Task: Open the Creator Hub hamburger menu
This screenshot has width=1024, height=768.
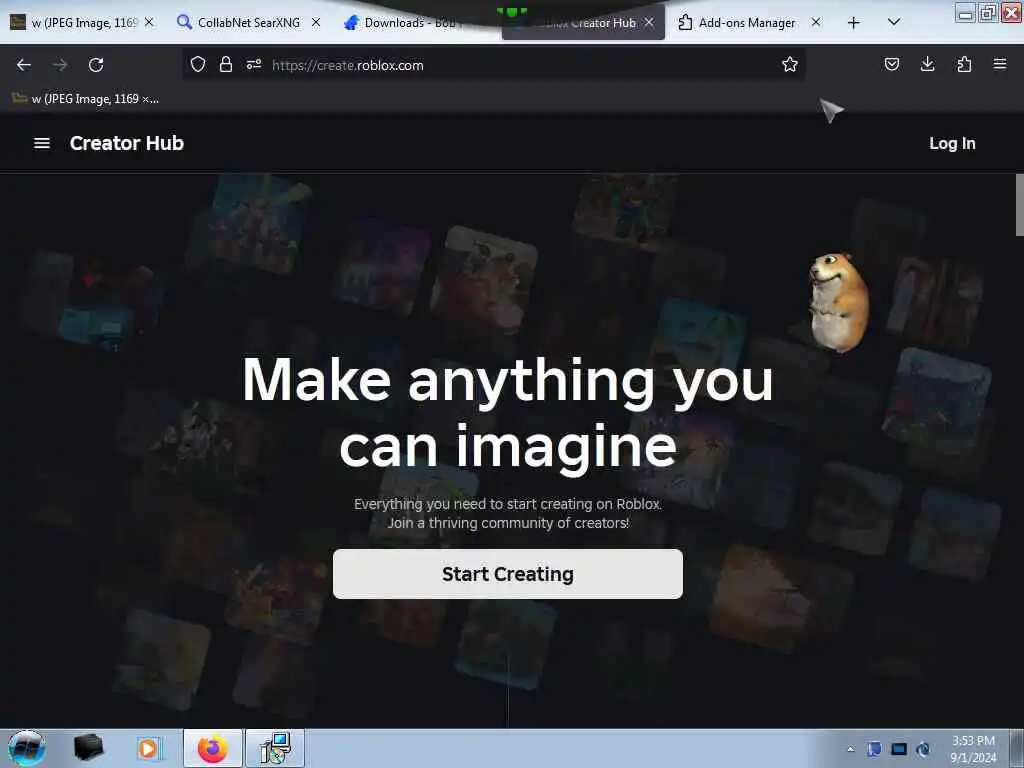Action: click(x=42, y=143)
